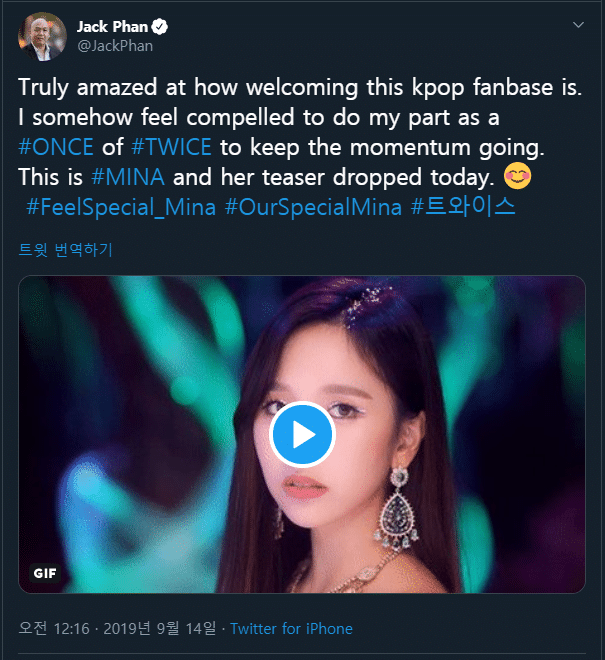Click the @JackPhan handle
The height and width of the screenshot is (660, 605).
tap(114, 45)
